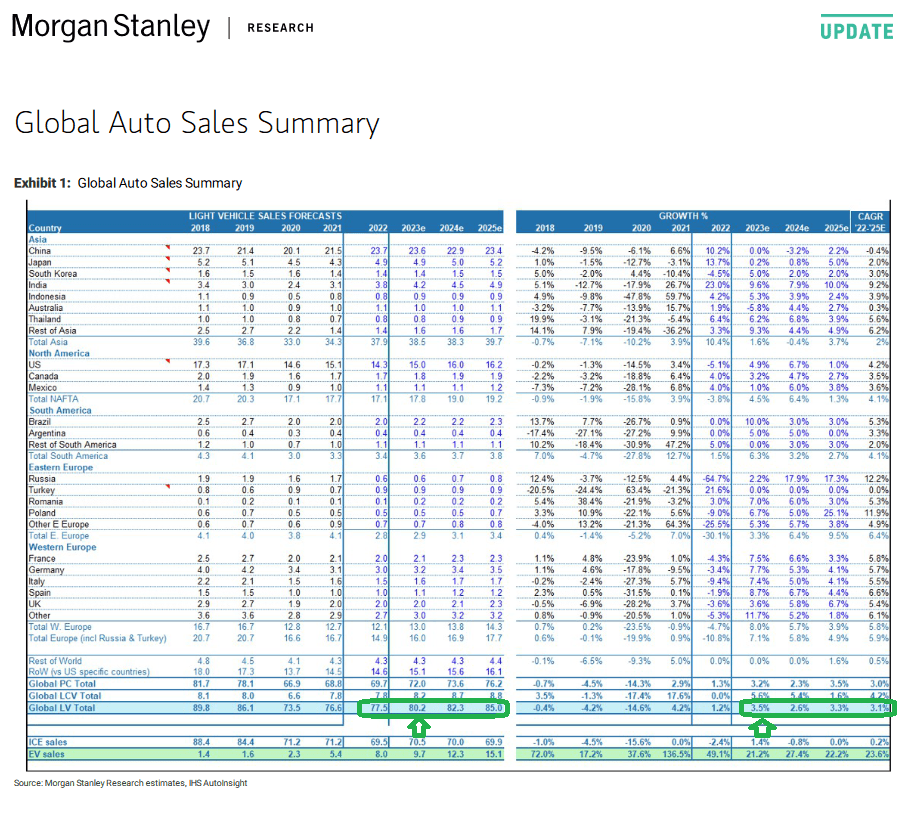Image resolution: width=909 pixels, height=823 pixels.
Task: Click EV sales 2021 growth value 136.5%
Action: coord(676,755)
